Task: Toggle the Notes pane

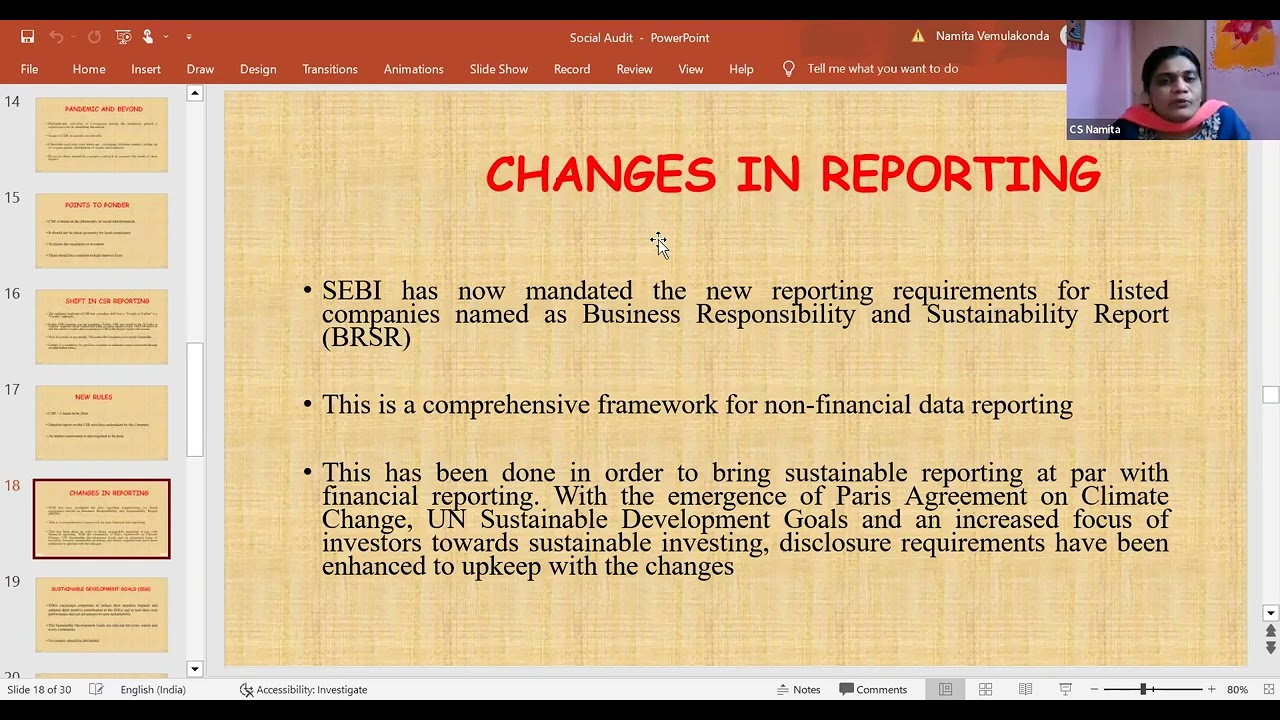Action: coord(799,689)
